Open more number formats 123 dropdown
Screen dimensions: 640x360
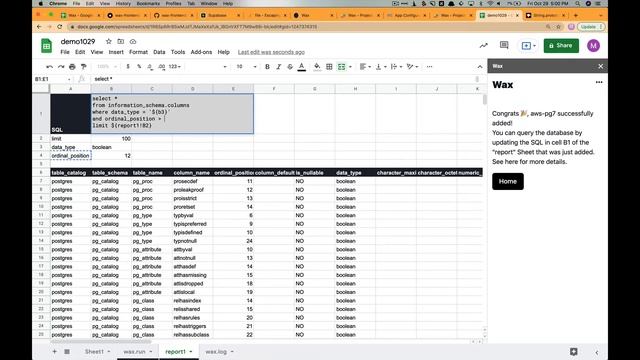(x=175, y=67)
